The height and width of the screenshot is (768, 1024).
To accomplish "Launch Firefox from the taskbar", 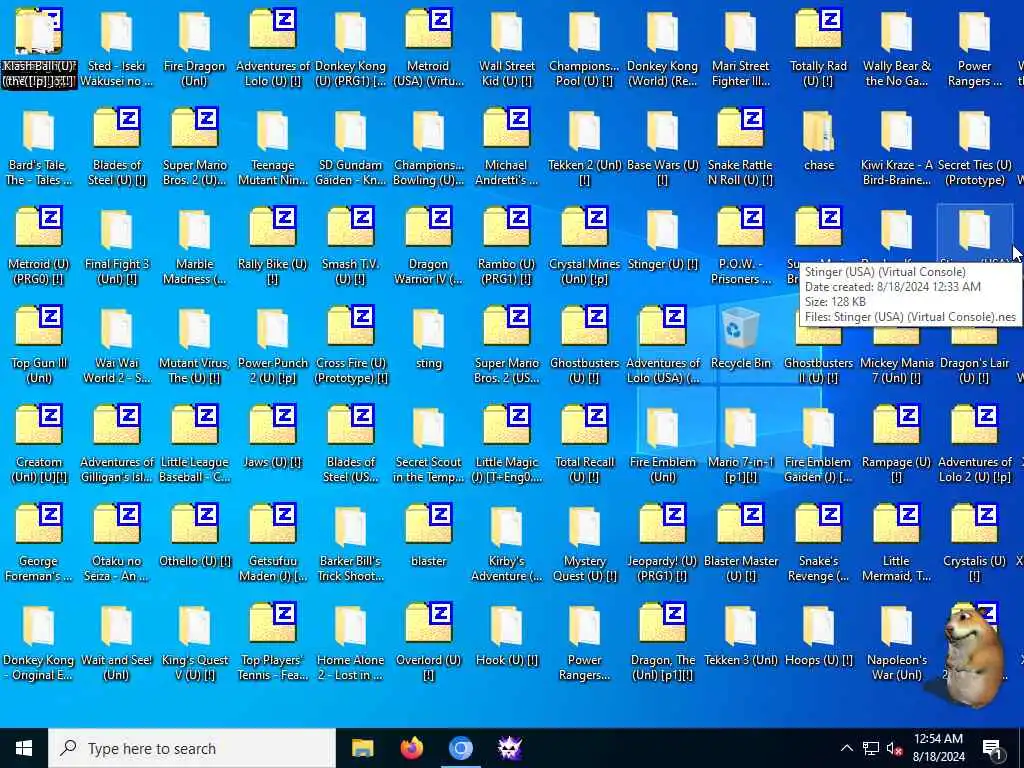I will [411, 748].
